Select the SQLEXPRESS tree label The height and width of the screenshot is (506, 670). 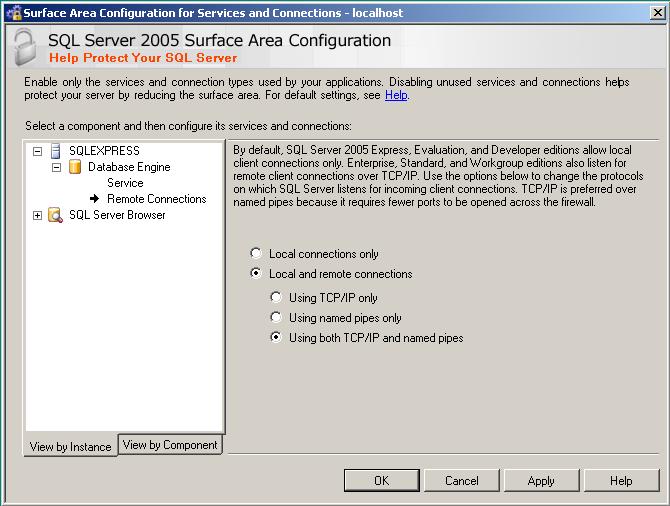pyautogui.click(x=104, y=151)
